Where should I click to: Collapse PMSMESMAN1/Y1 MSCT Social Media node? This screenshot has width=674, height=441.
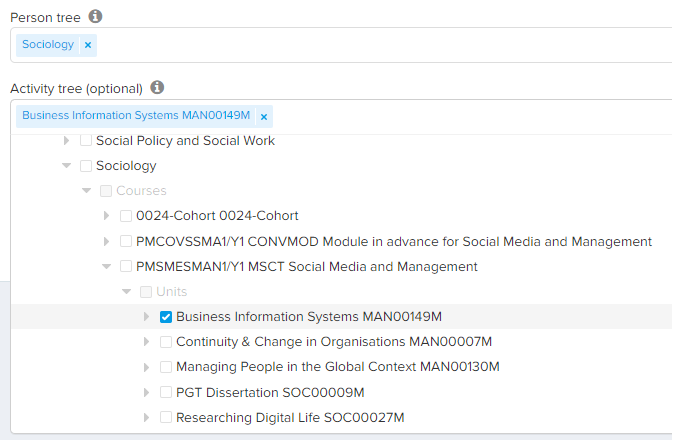[107, 267]
